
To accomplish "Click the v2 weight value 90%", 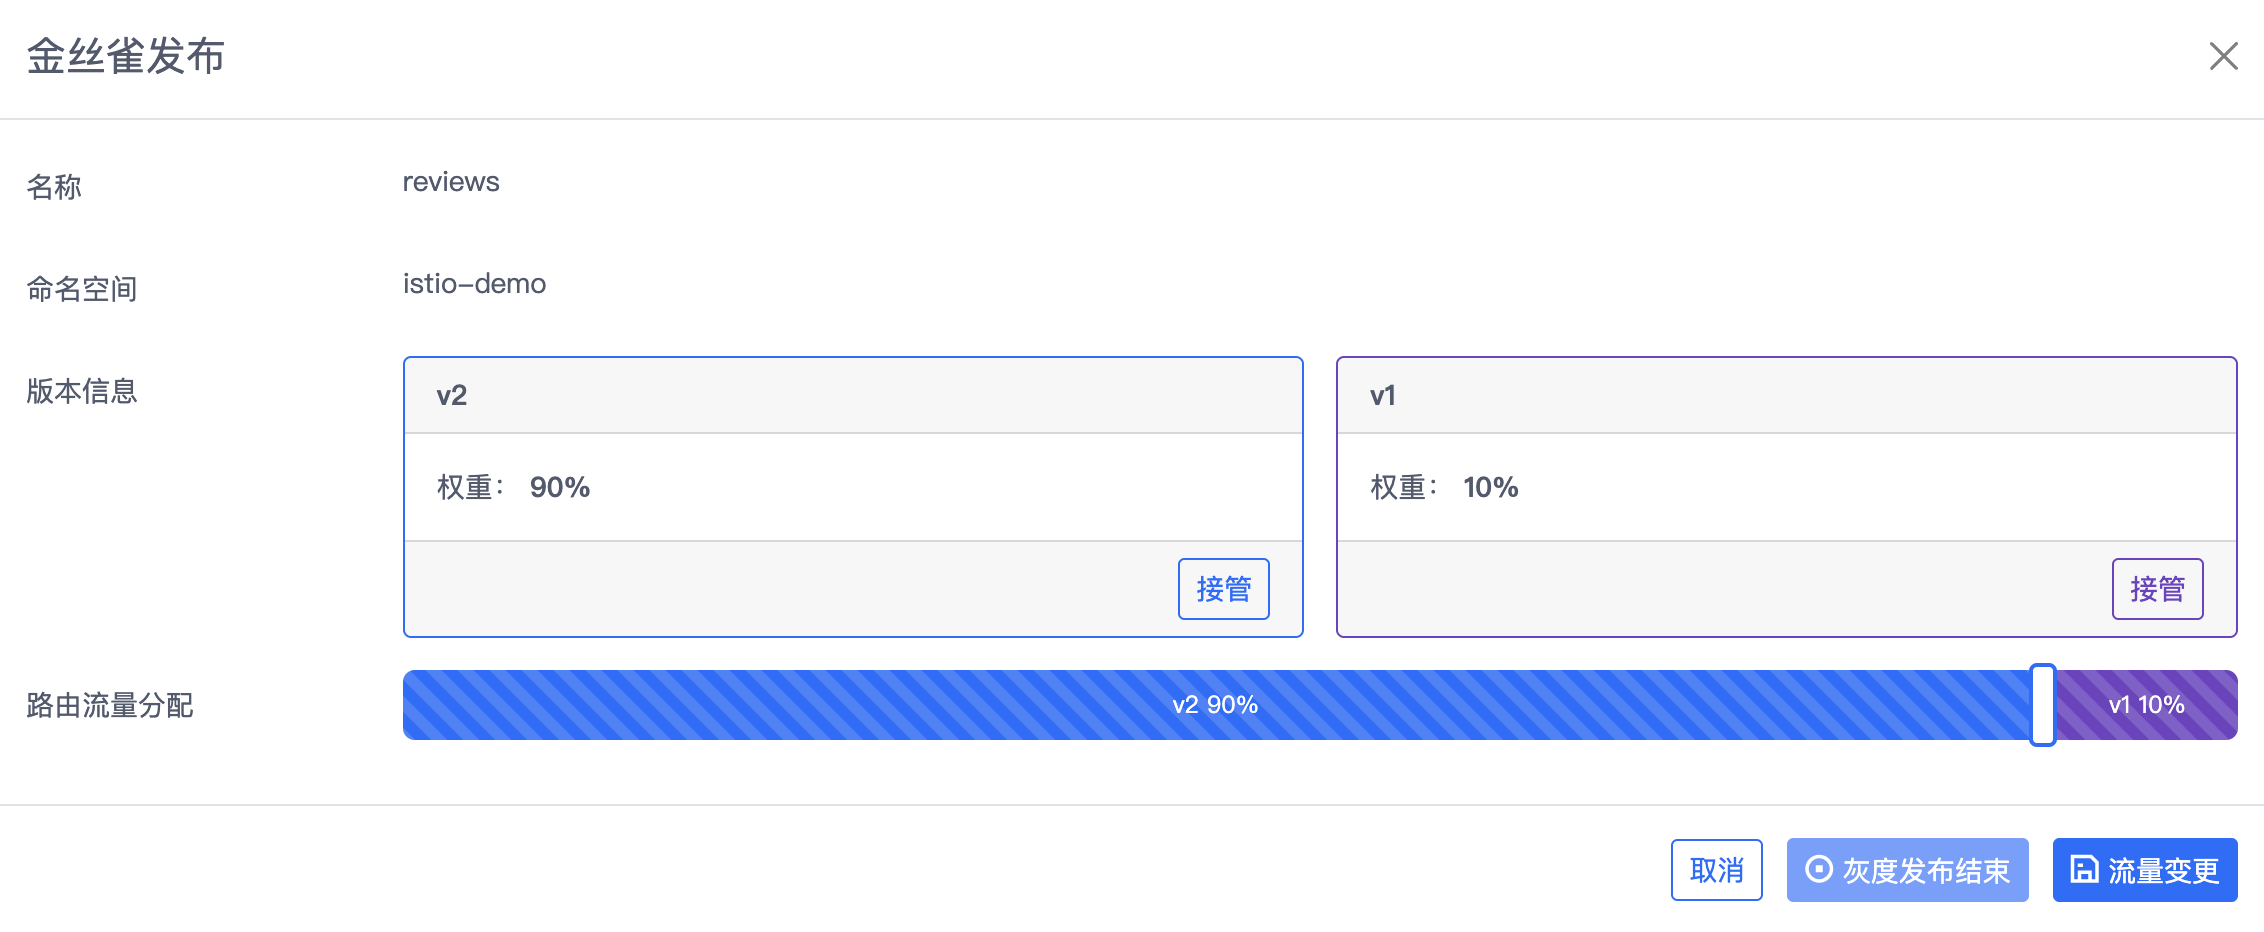I will (x=560, y=487).
